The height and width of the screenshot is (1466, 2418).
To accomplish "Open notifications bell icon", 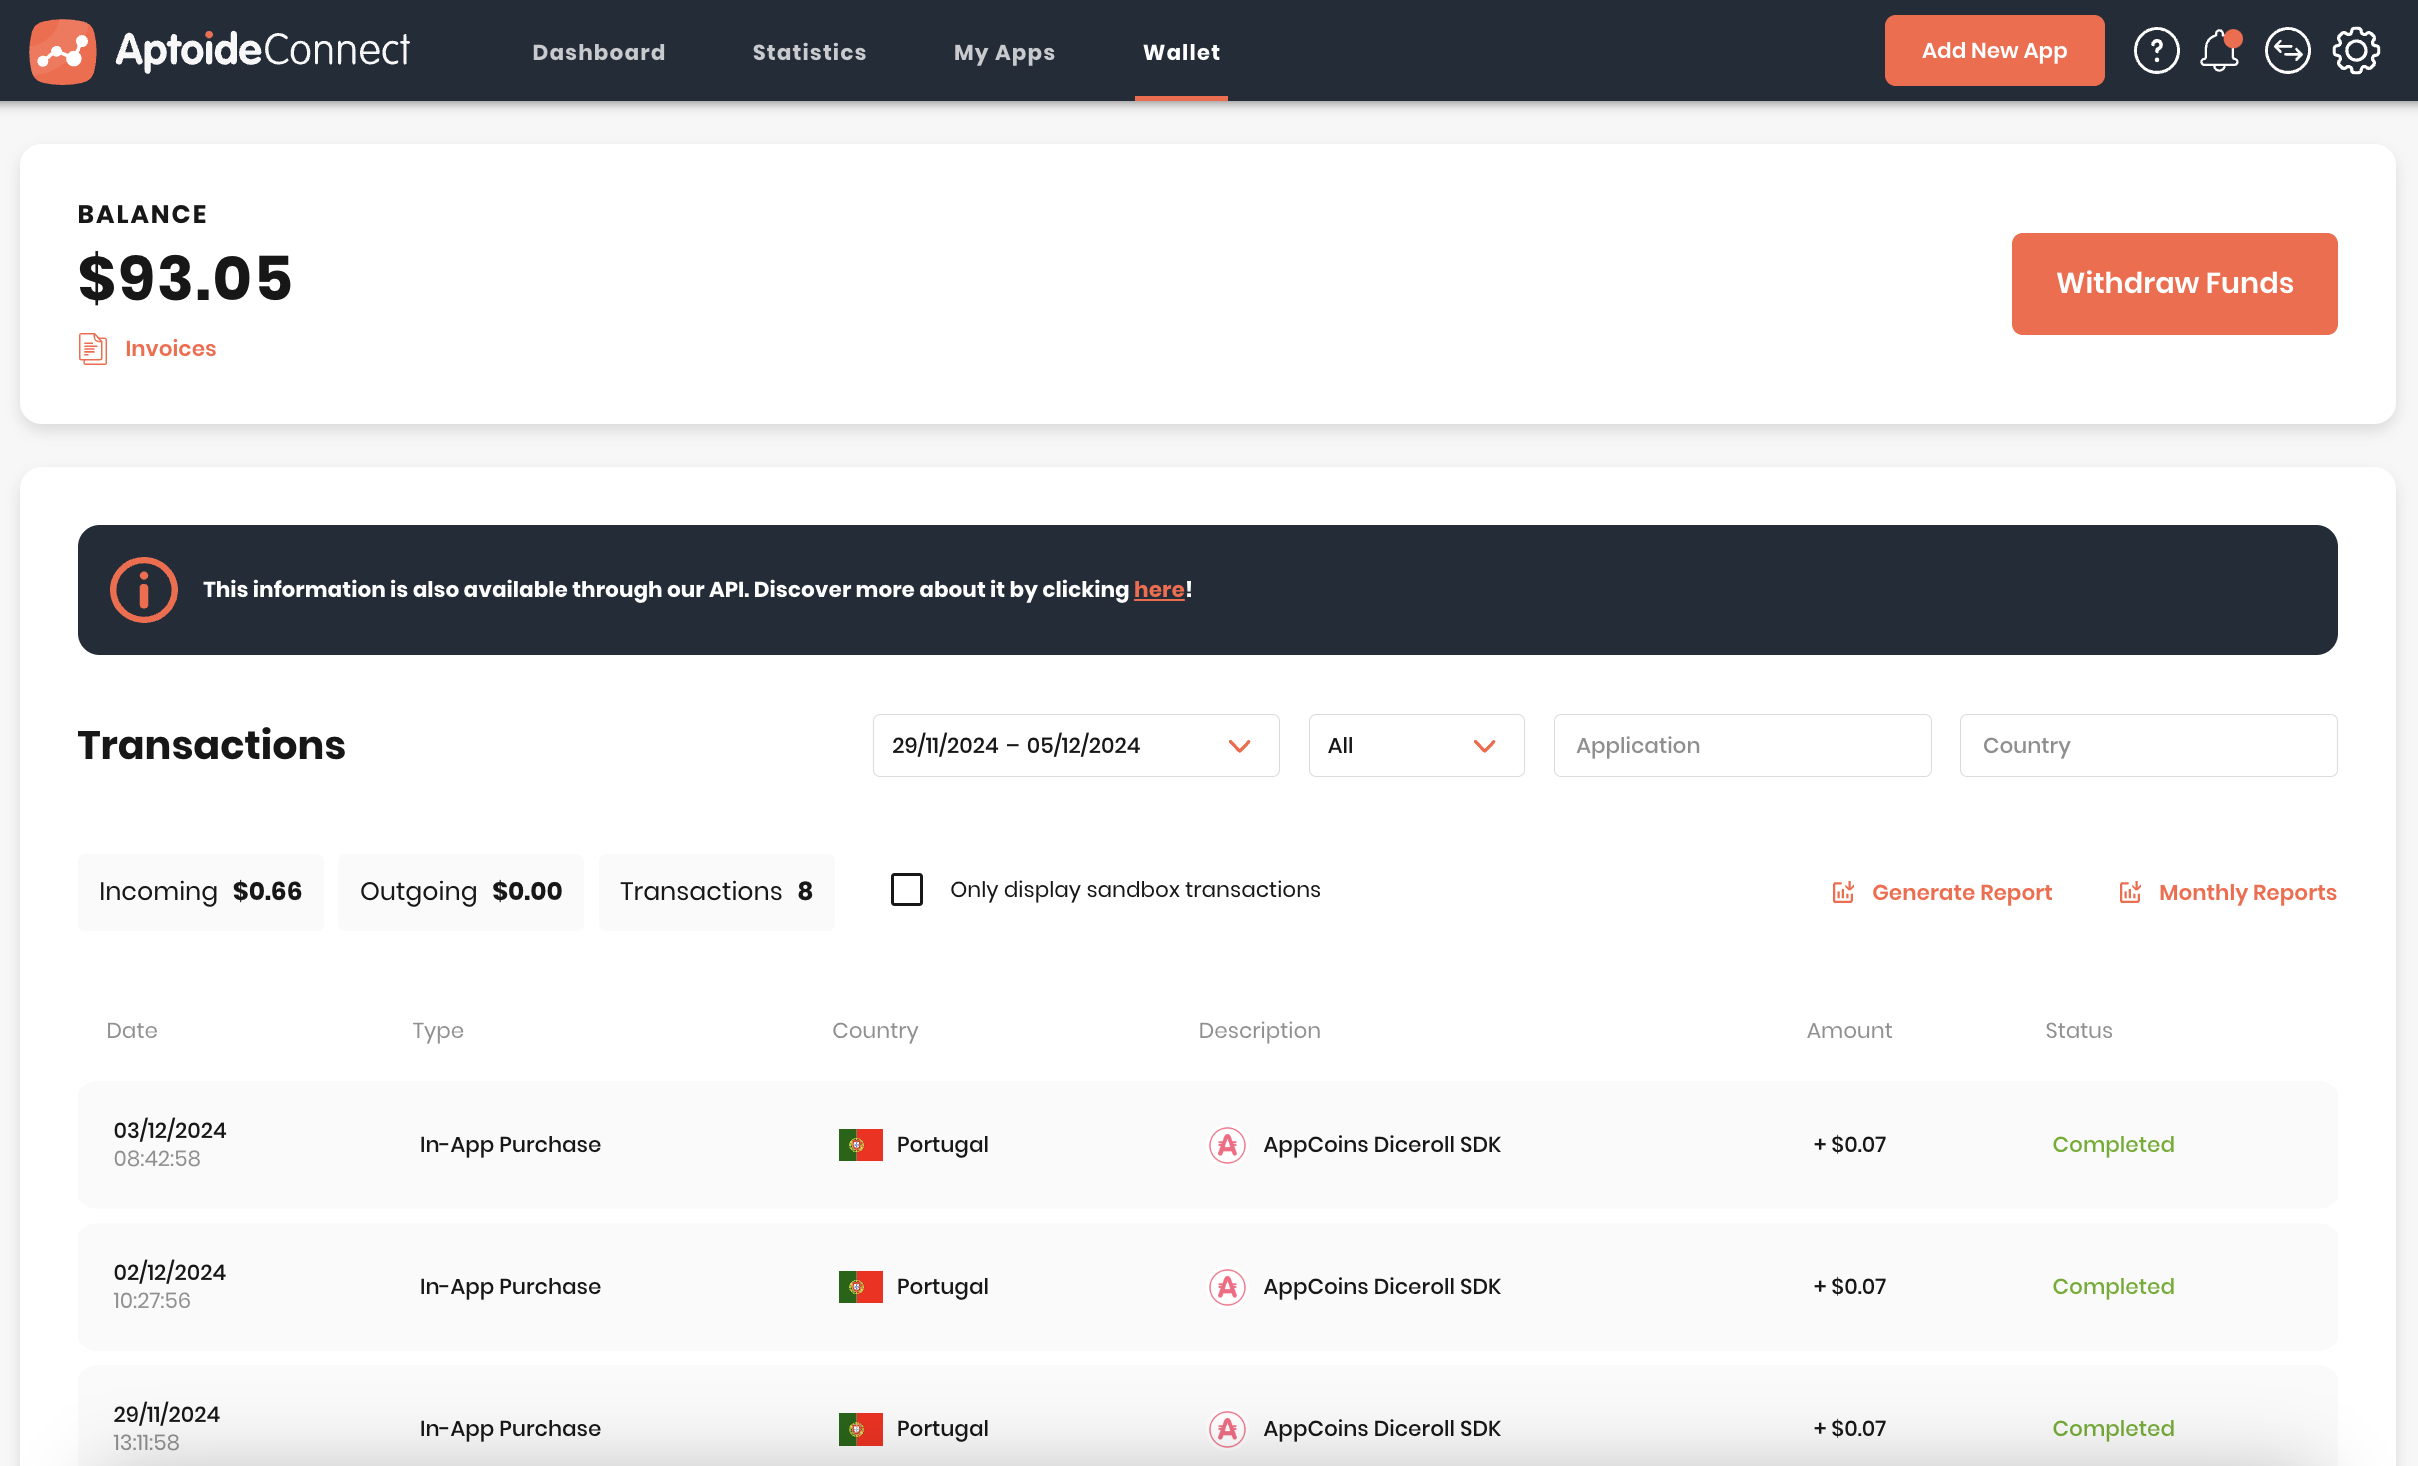I will tap(2219, 51).
